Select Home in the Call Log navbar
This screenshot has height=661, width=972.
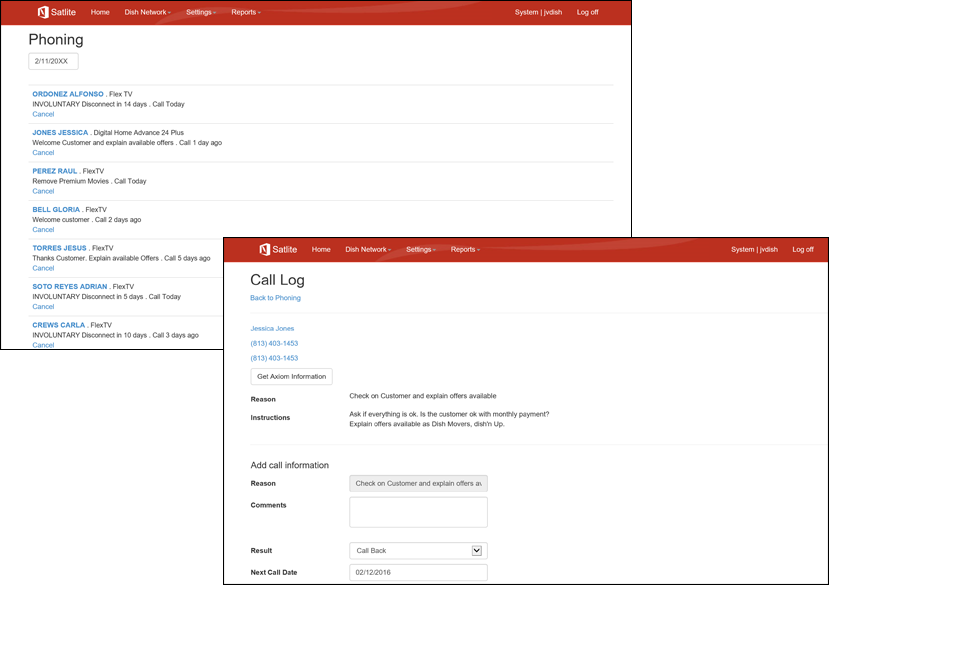pos(321,249)
